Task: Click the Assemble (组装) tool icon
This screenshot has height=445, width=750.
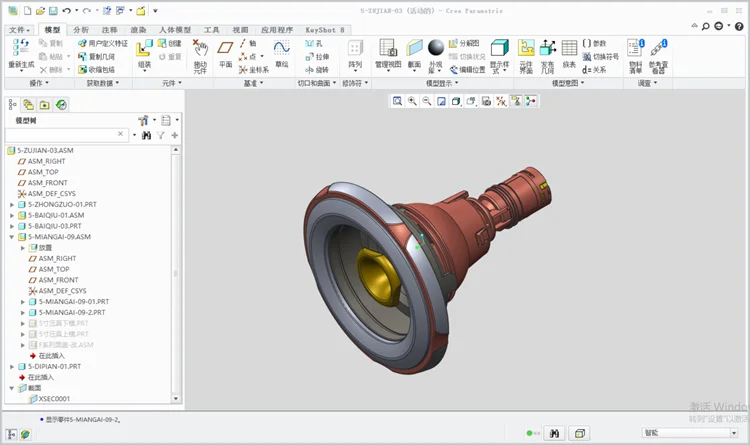Action: 145,50
